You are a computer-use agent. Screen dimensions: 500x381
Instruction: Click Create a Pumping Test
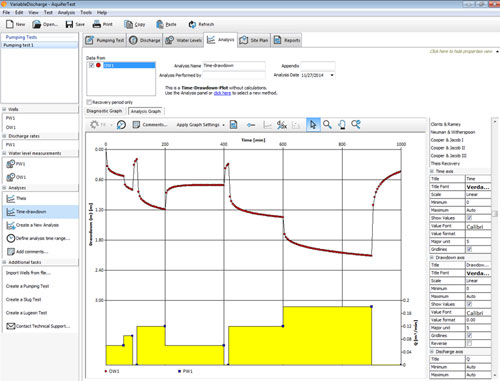pos(27,286)
